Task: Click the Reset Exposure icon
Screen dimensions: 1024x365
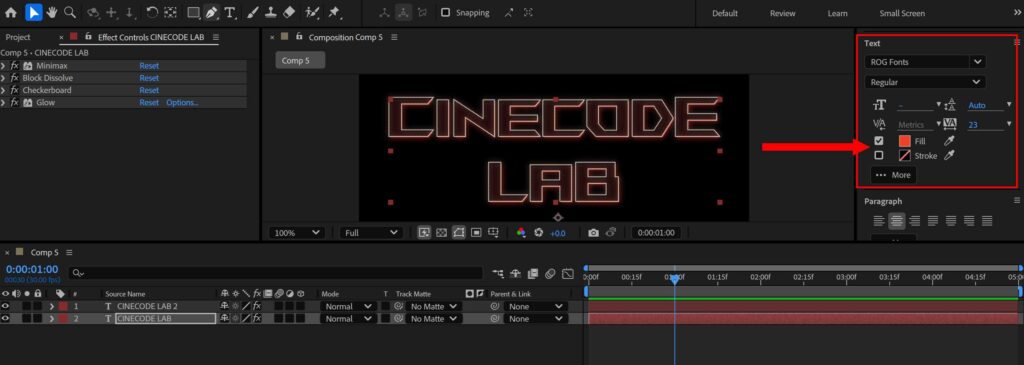Action: click(x=538, y=232)
